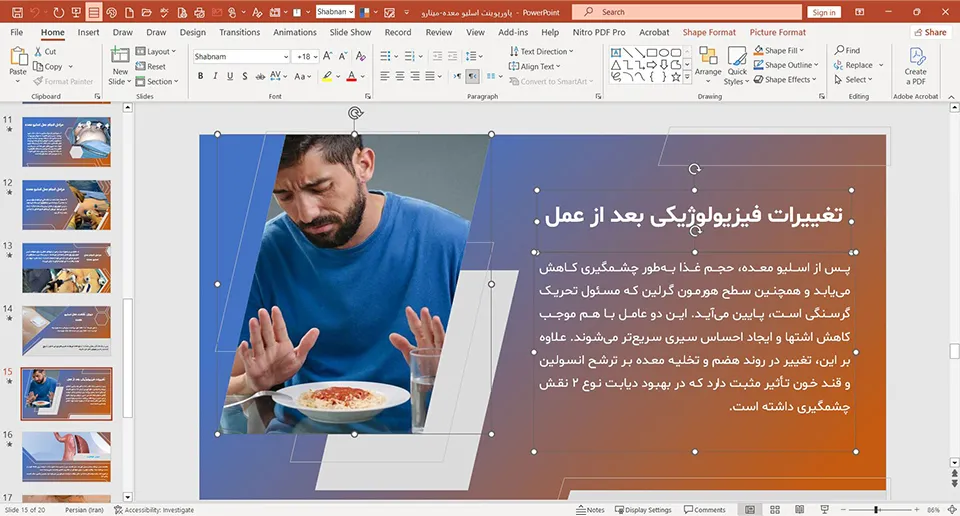Viewport: 960px width, 516px height.
Task: Toggle Normal view button in status bar
Action: coord(750,509)
